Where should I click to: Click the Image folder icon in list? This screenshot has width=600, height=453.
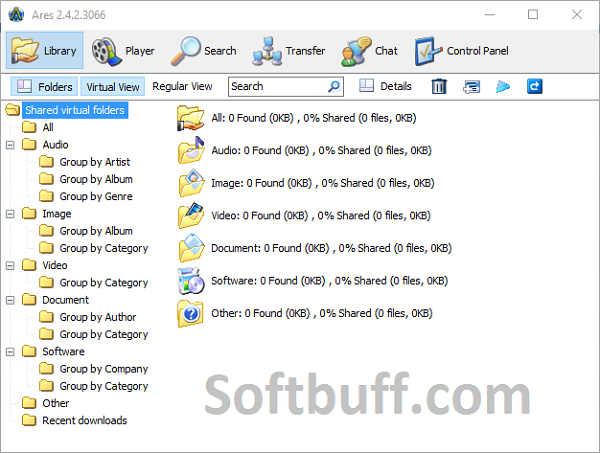pos(191,183)
